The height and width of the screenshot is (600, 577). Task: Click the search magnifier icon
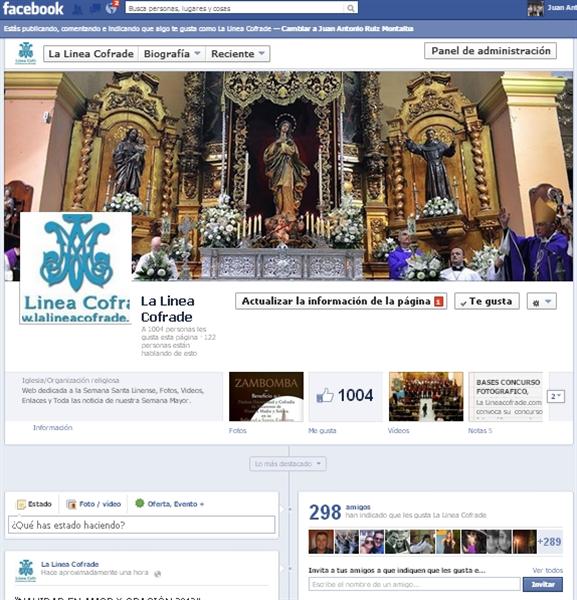(350, 8)
